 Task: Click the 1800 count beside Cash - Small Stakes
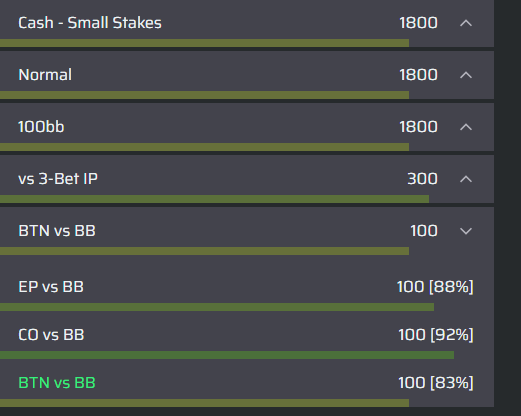coord(418,23)
